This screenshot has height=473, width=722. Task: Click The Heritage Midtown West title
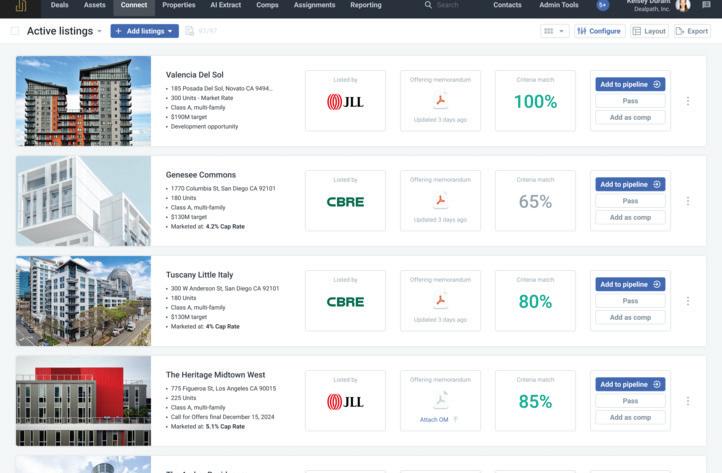(215, 374)
